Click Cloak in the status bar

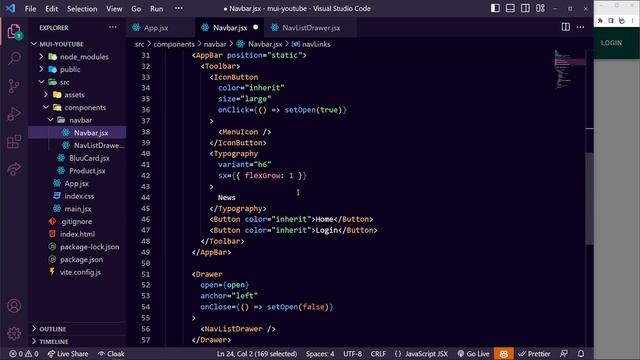pos(111,354)
